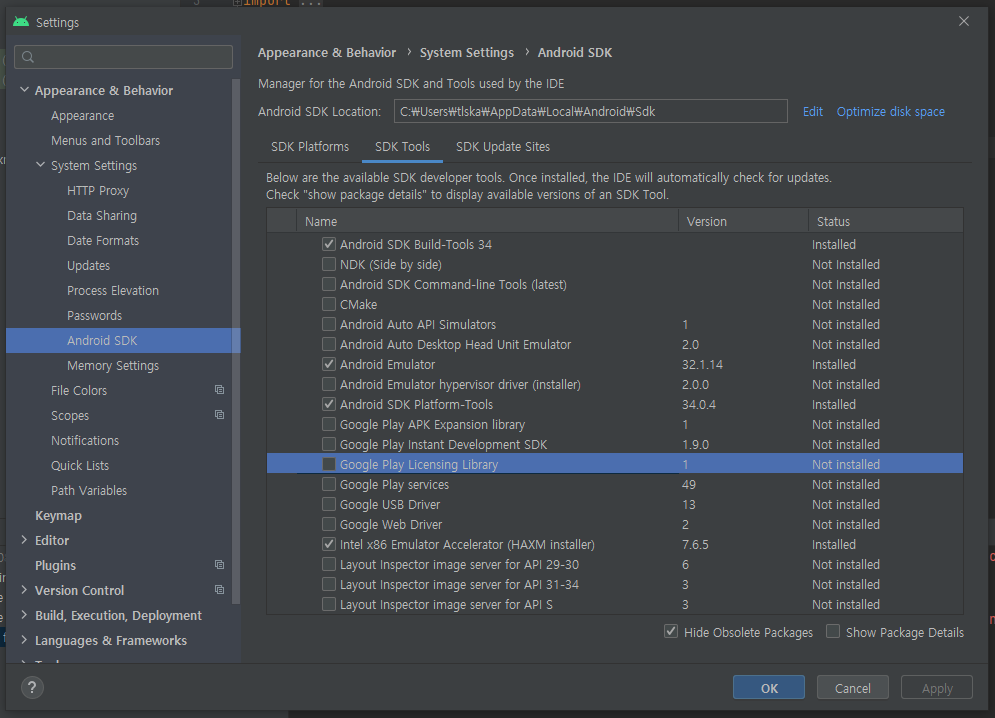The height and width of the screenshot is (718, 995).
Task: Click the settings tree vertical scrollbar
Action: [236, 341]
